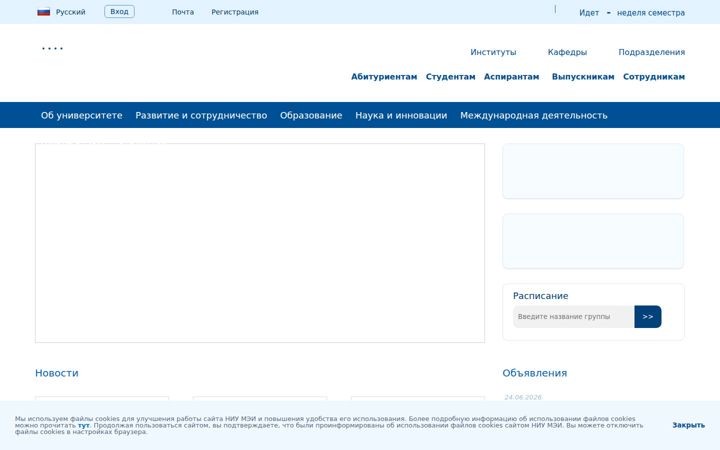Submit schedule search with >> button

click(648, 316)
